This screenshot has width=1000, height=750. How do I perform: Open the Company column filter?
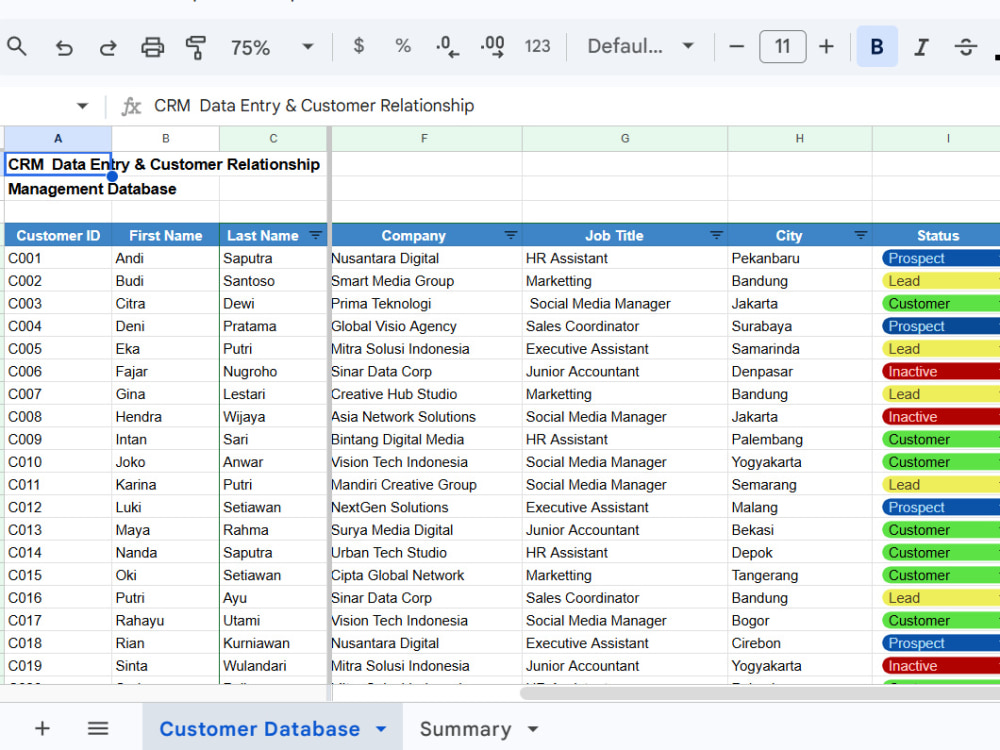coord(510,235)
